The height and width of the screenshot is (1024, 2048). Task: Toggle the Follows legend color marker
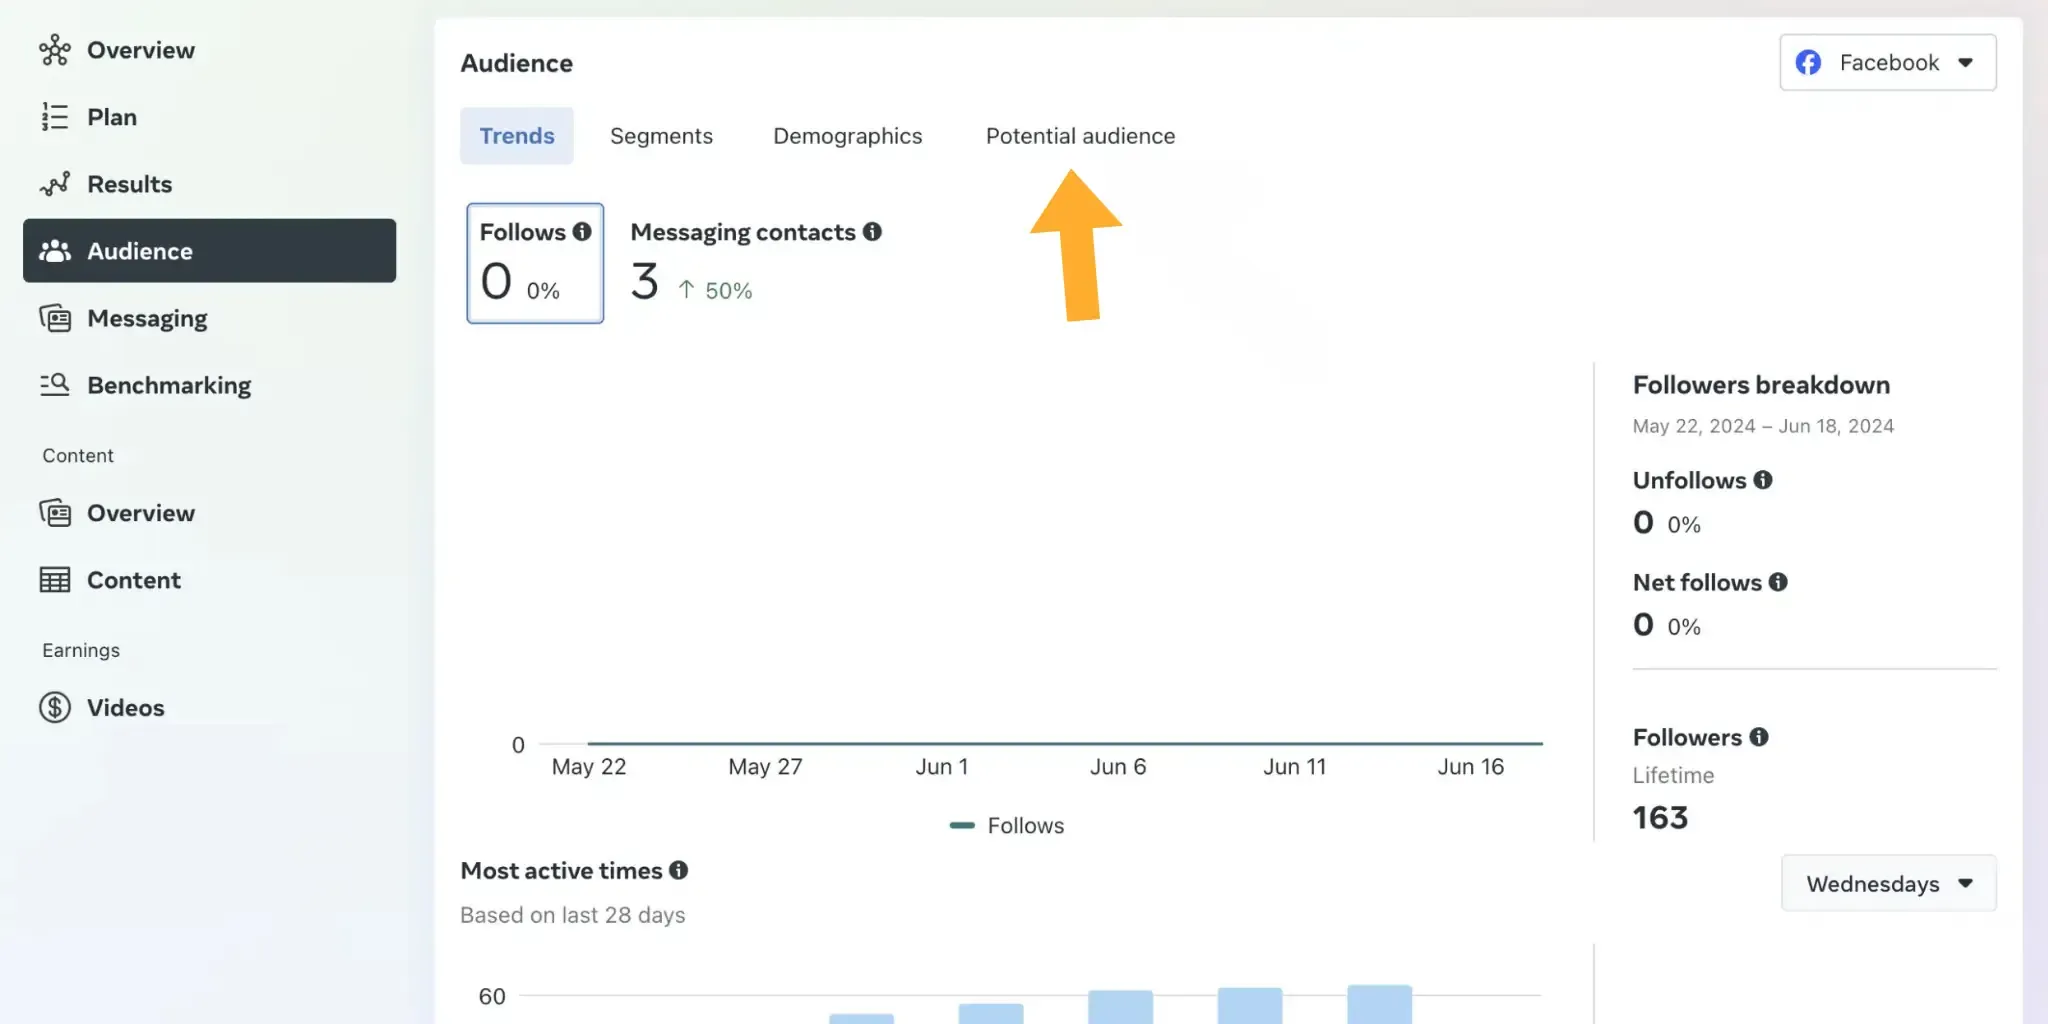[x=962, y=825]
